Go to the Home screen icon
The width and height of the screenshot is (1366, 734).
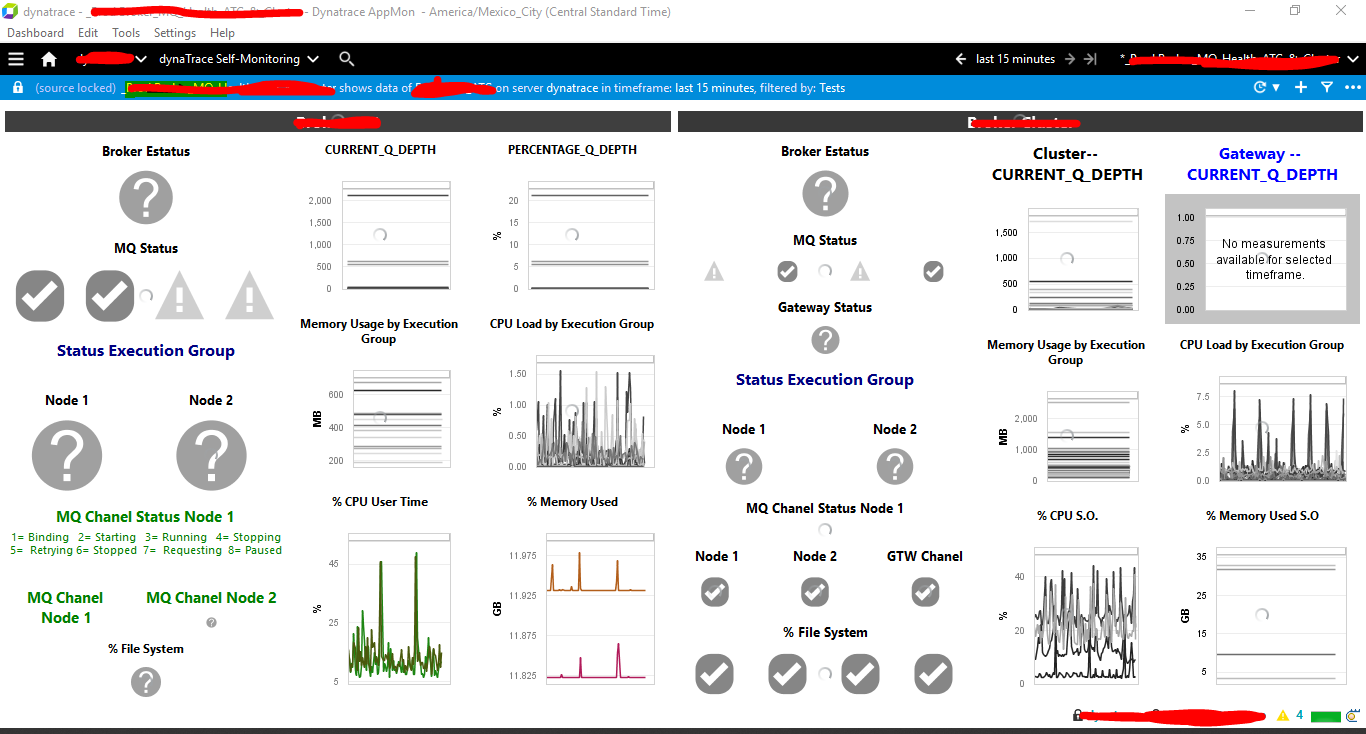pos(49,59)
